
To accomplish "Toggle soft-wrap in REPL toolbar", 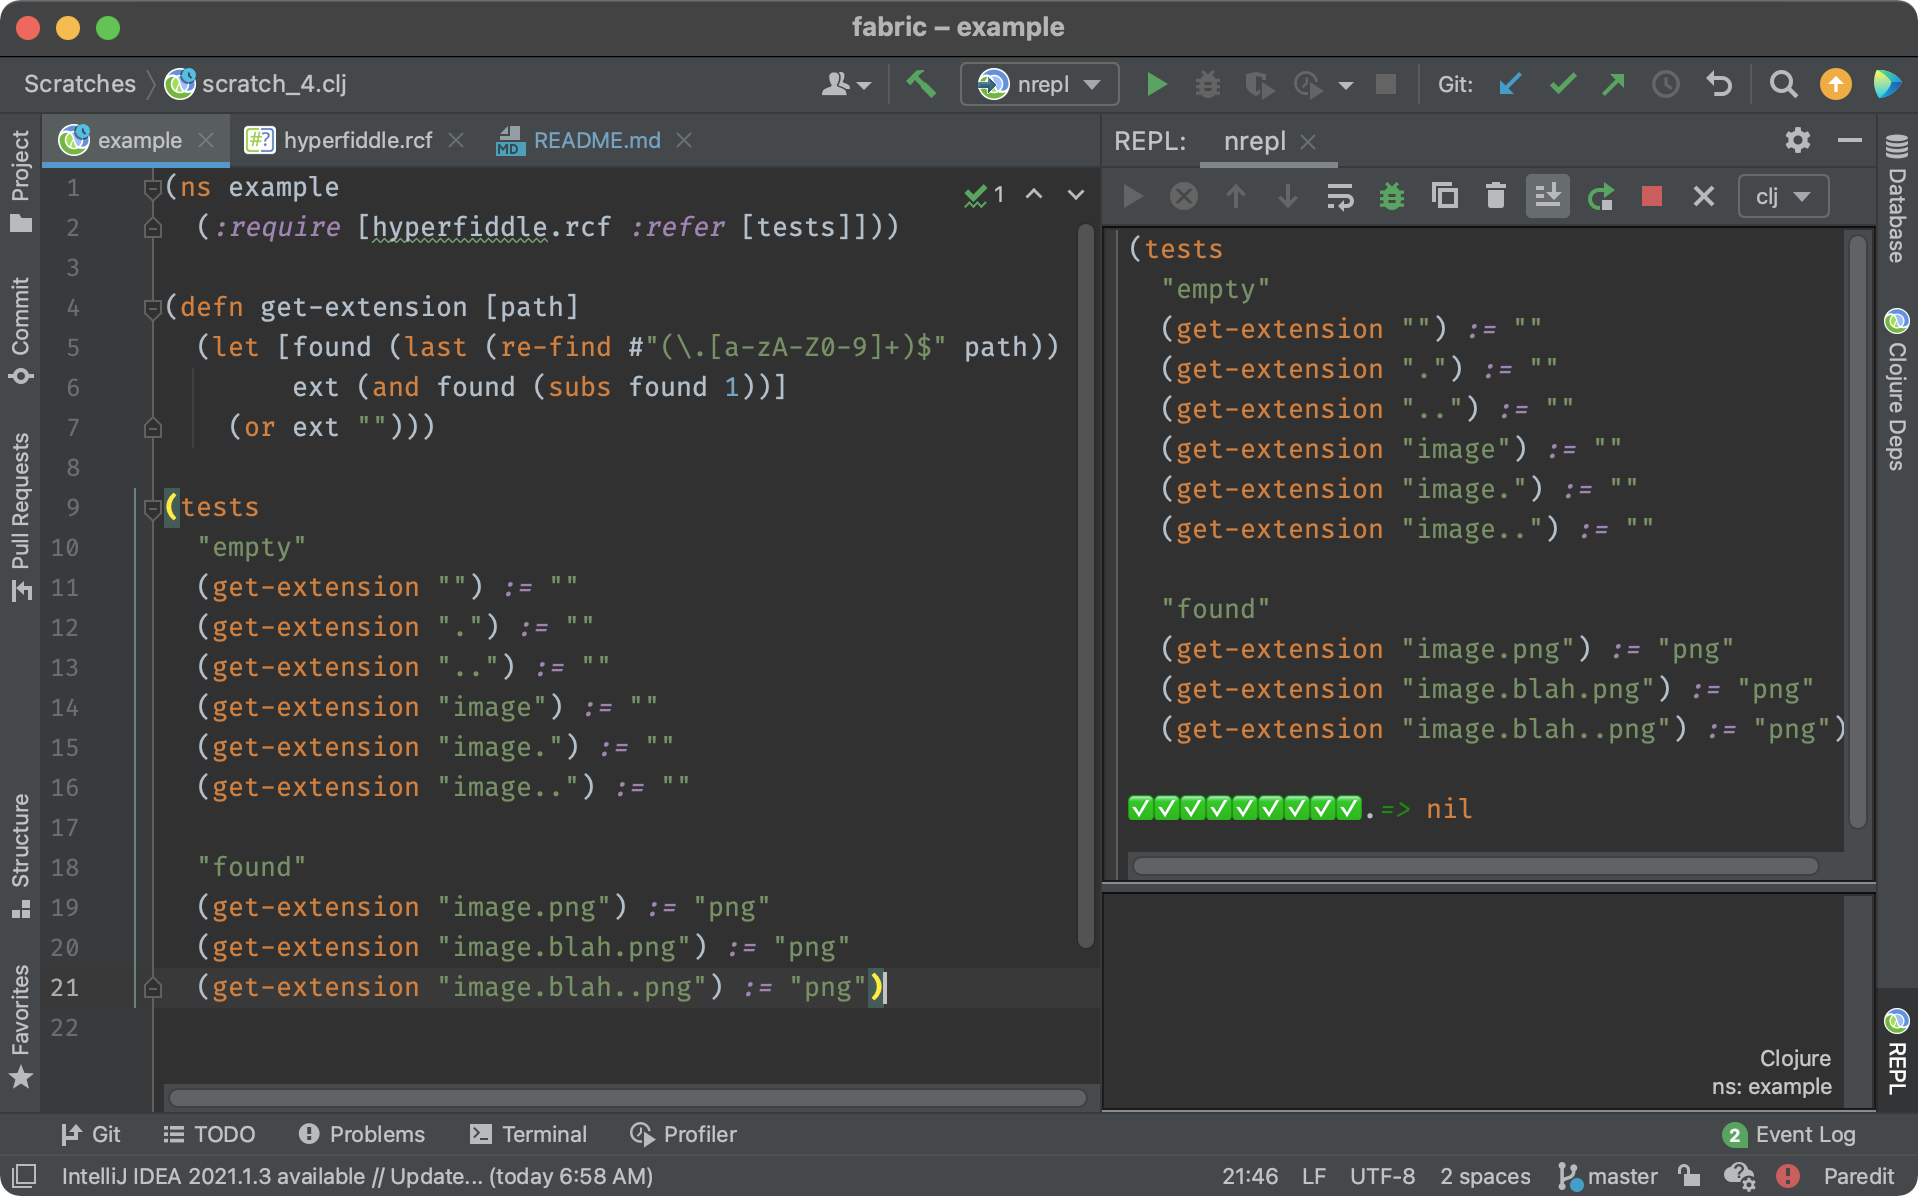I will click(1339, 196).
